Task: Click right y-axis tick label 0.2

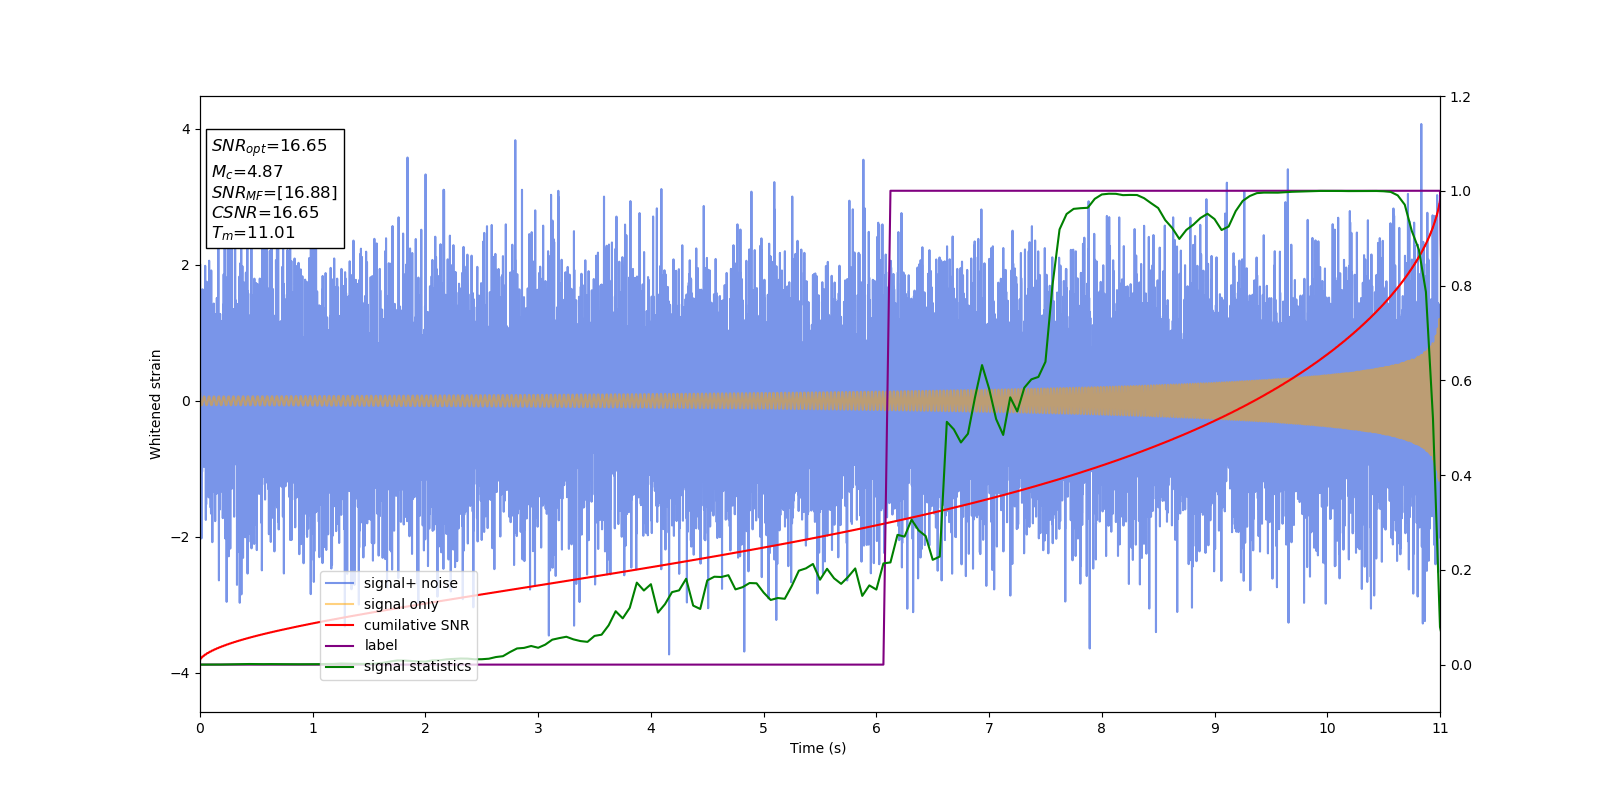Action: click(1460, 570)
